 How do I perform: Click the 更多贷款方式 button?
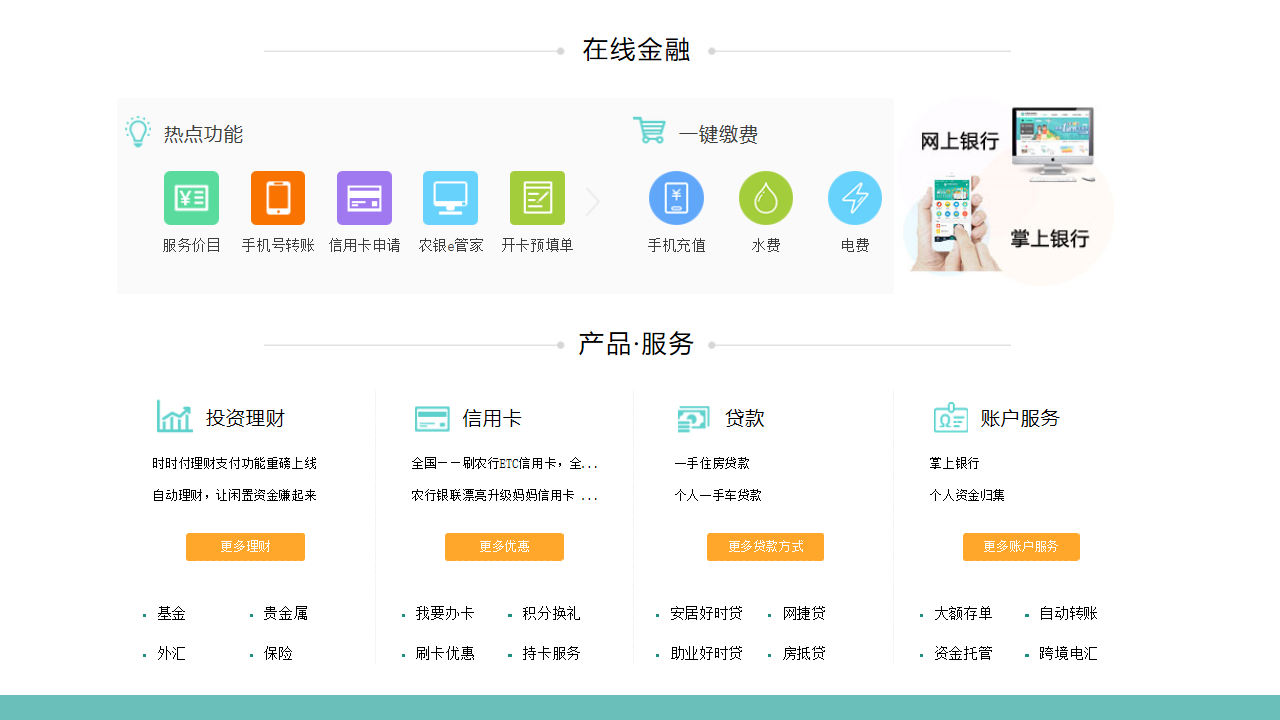click(x=765, y=547)
